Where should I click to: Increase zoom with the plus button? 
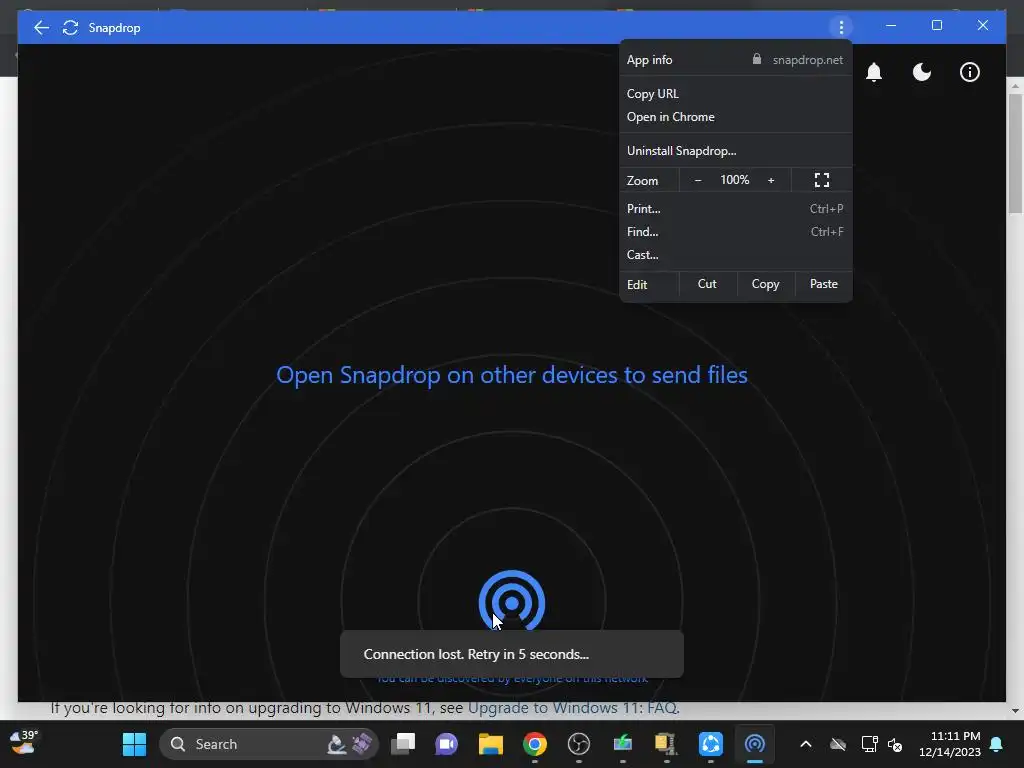coord(771,180)
